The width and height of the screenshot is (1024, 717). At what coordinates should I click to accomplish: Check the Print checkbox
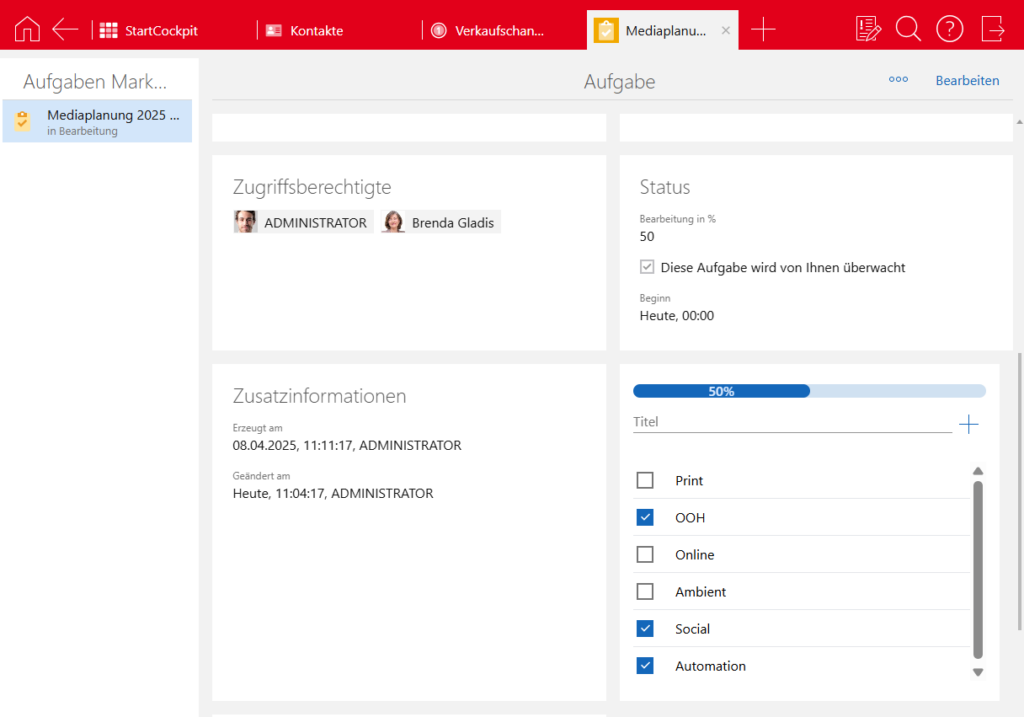(x=645, y=481)
